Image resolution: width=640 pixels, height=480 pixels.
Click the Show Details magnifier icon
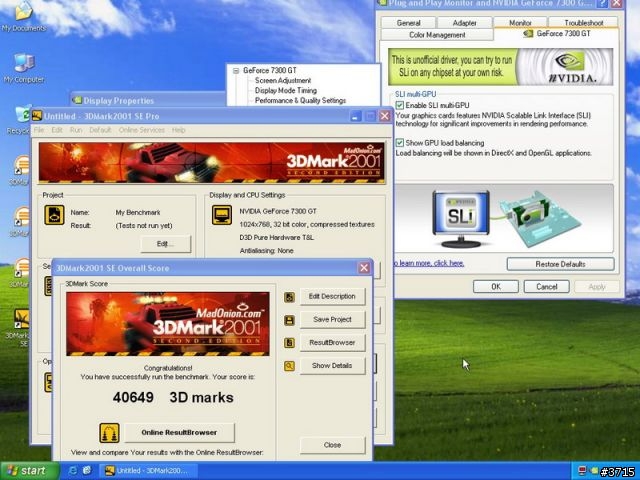tap(289, 366)
